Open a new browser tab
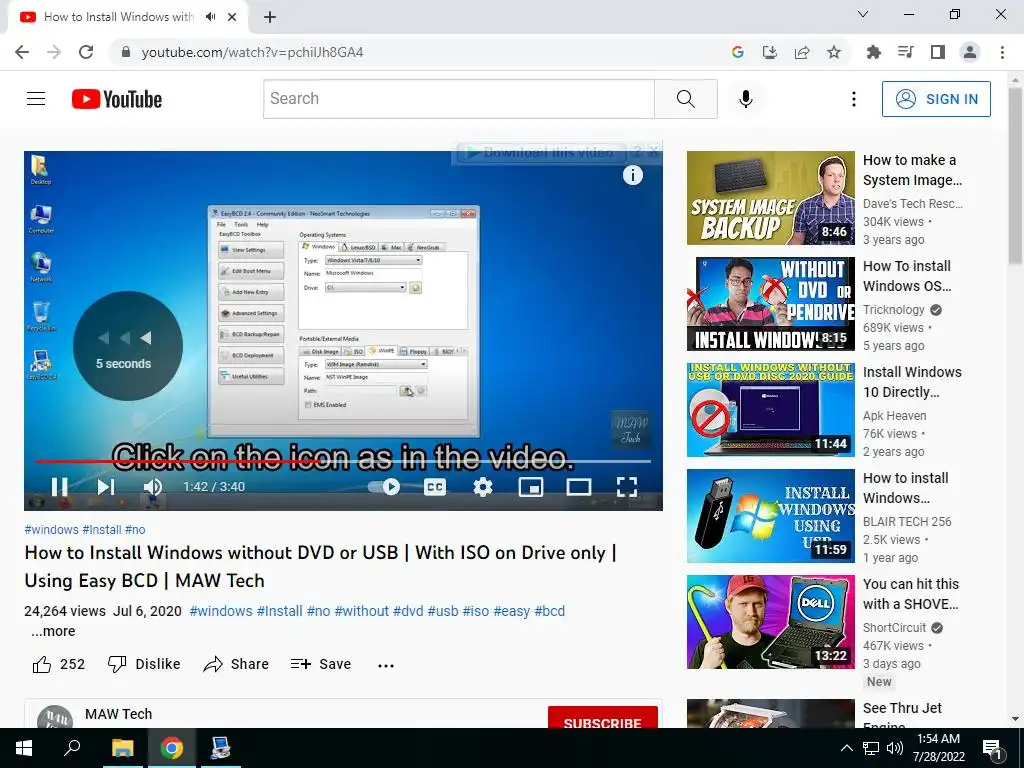The height and width of the screenshot is (768, 1024). point(270,17)
